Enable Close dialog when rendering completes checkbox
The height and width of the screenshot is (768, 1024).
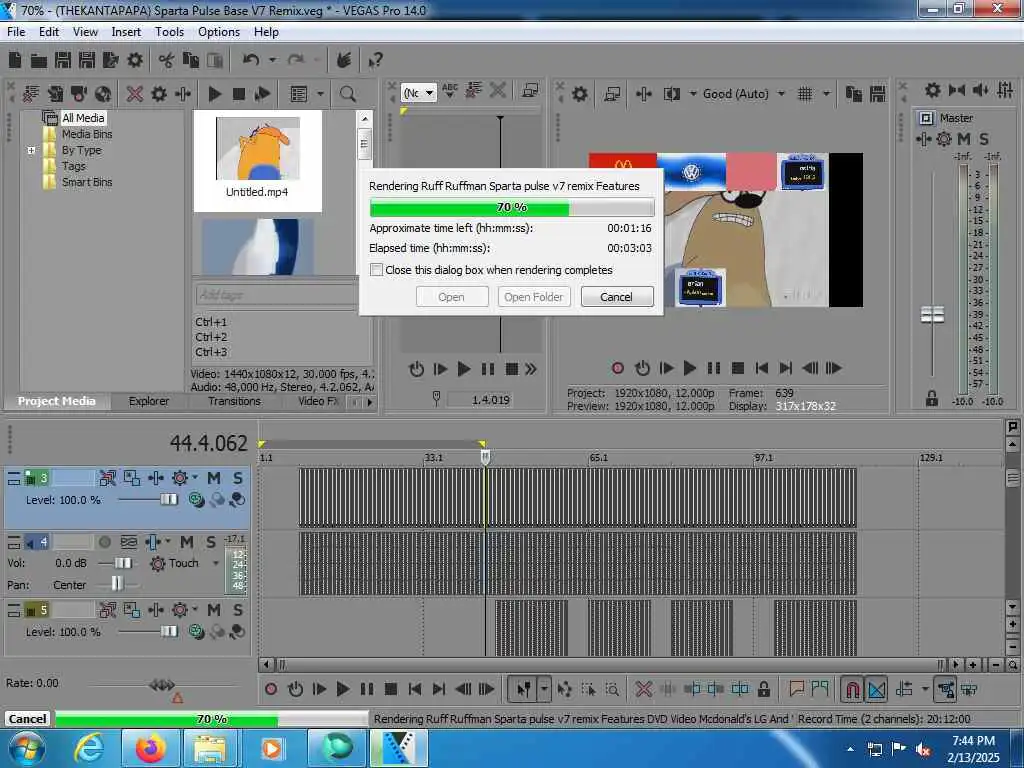tap(376, 270)
